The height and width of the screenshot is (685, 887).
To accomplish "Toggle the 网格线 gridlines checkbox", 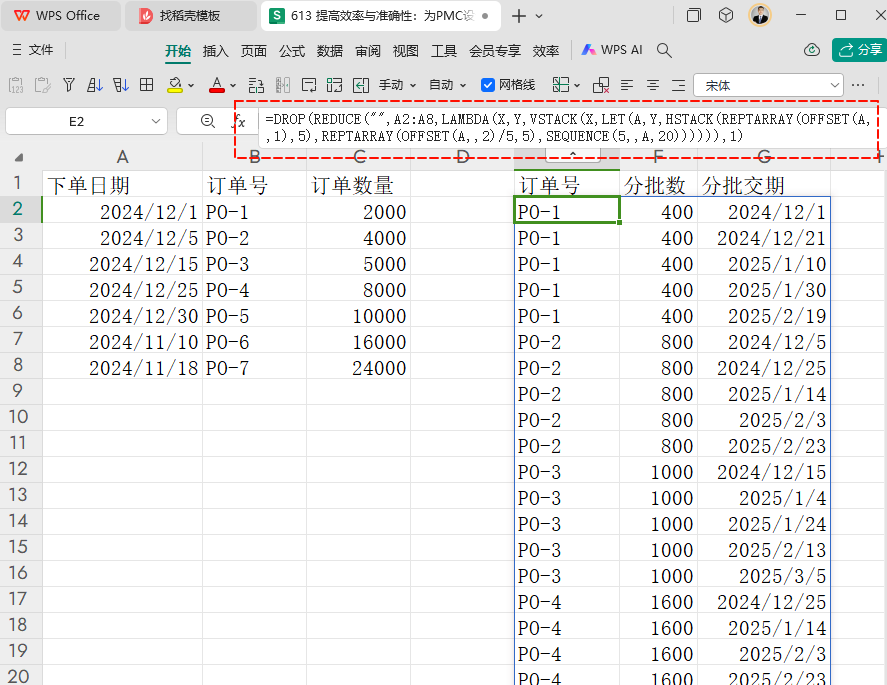I will pyautogui.click(x=488, y=85).
